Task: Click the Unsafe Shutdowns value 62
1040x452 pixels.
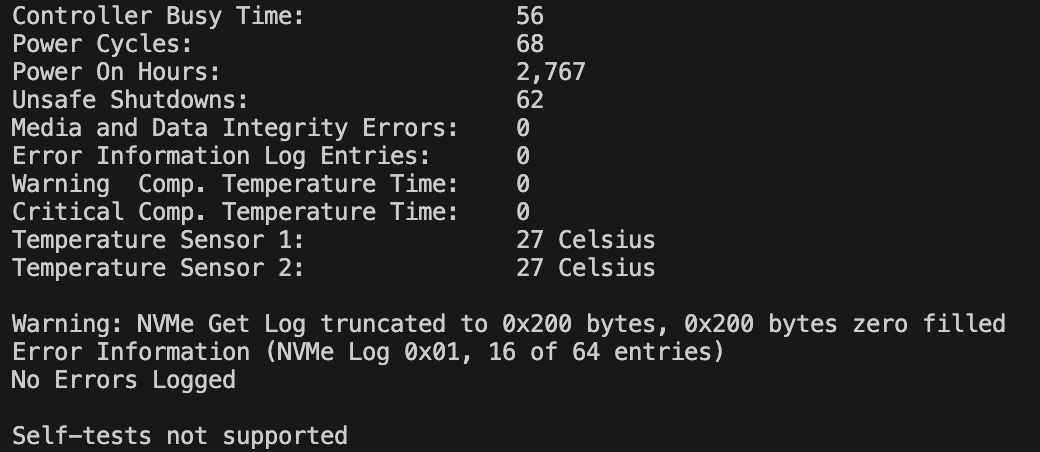Action: click(x=530, y=100)
